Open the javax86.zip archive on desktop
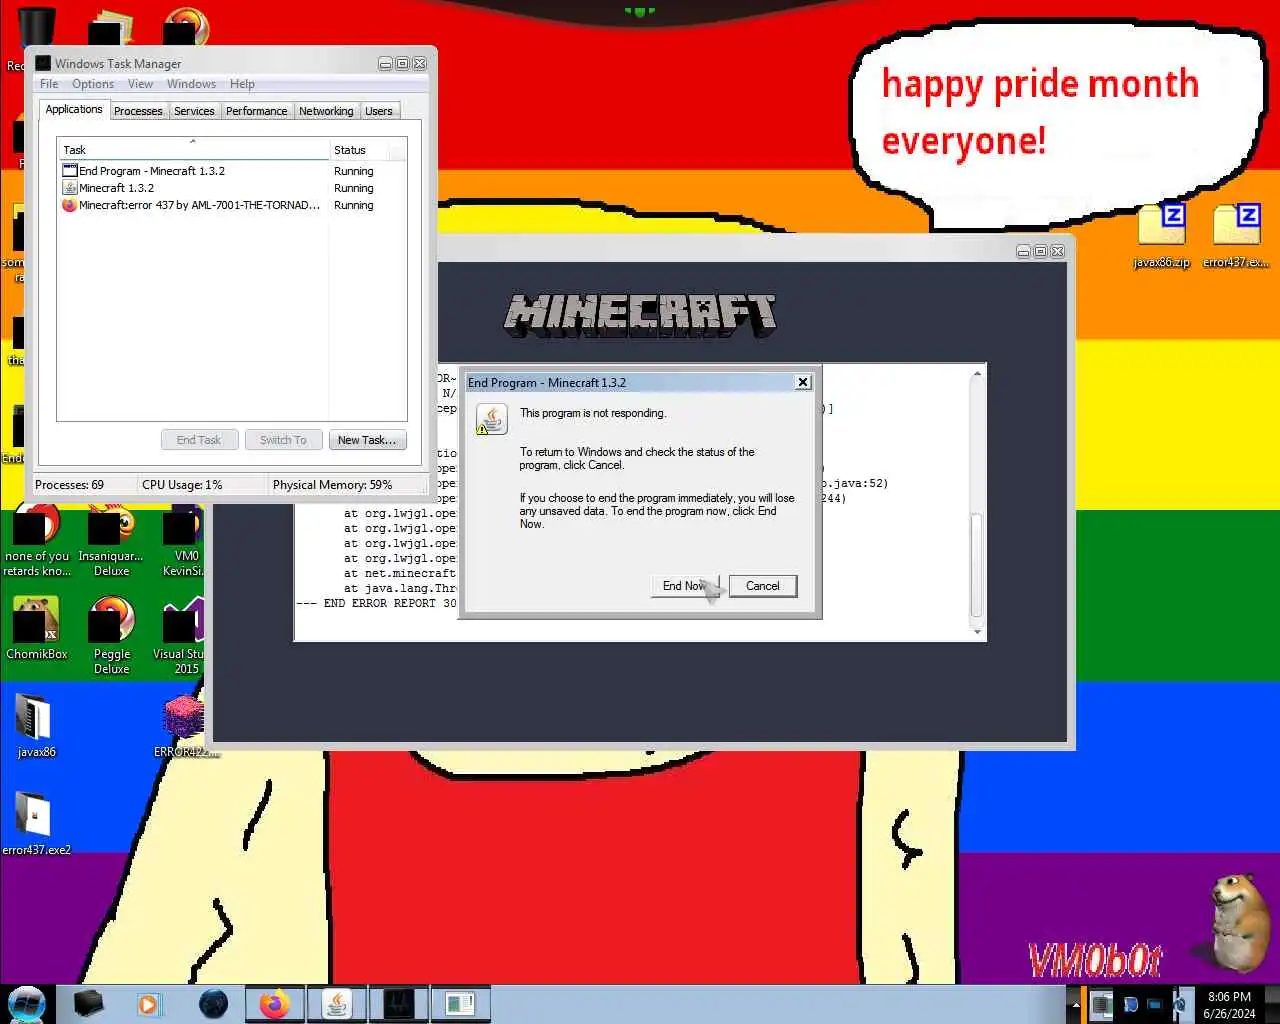The width and height of the screenshot is (1280, 1024). pos(1161,235)
